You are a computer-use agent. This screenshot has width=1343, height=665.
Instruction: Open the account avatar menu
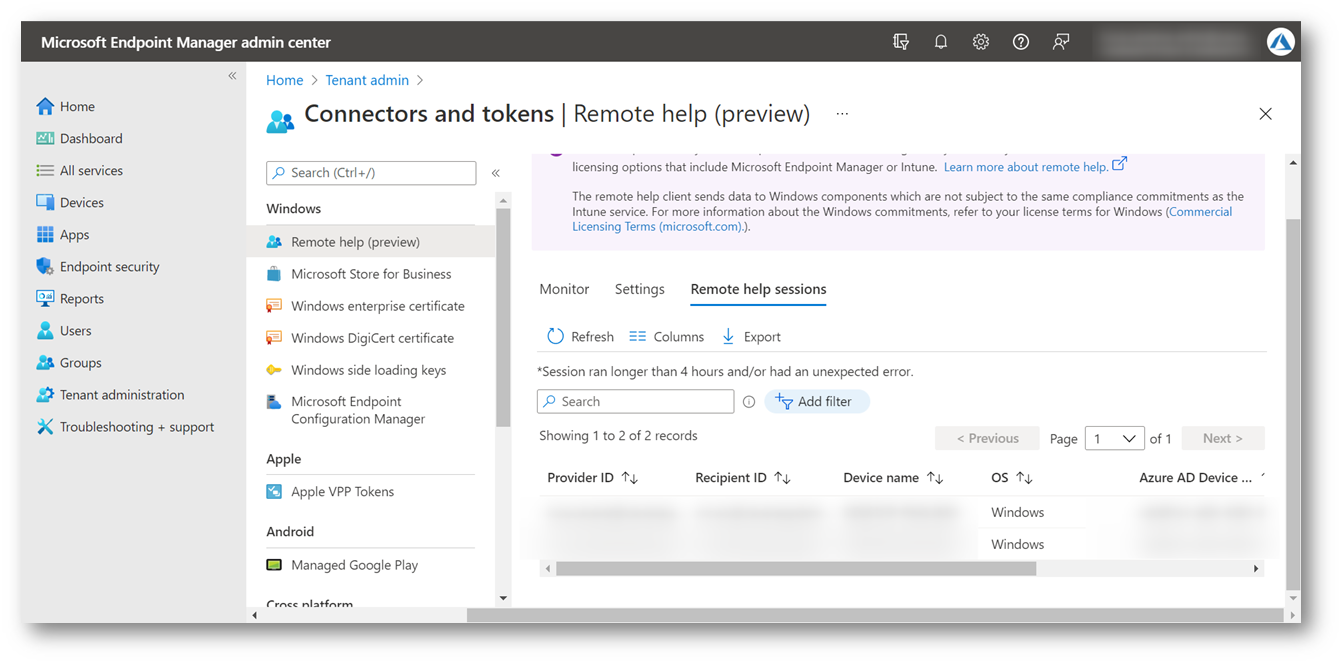pyautogui.click(x=1281, y=42)
